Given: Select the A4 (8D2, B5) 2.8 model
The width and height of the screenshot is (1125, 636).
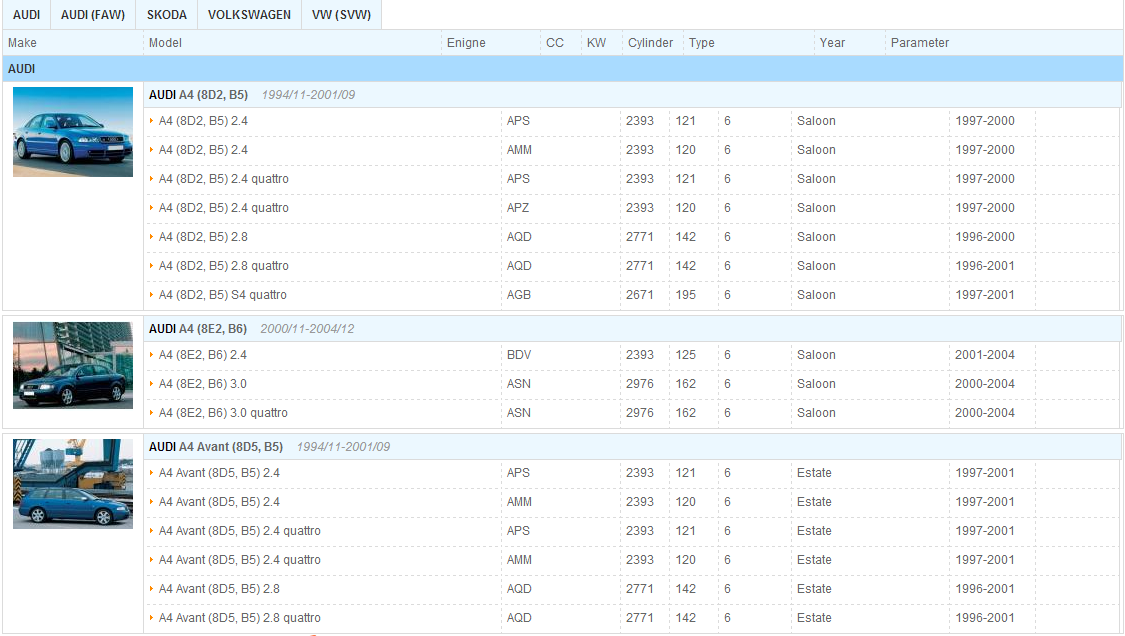Looking at the screenshot, I should (203, 237).
